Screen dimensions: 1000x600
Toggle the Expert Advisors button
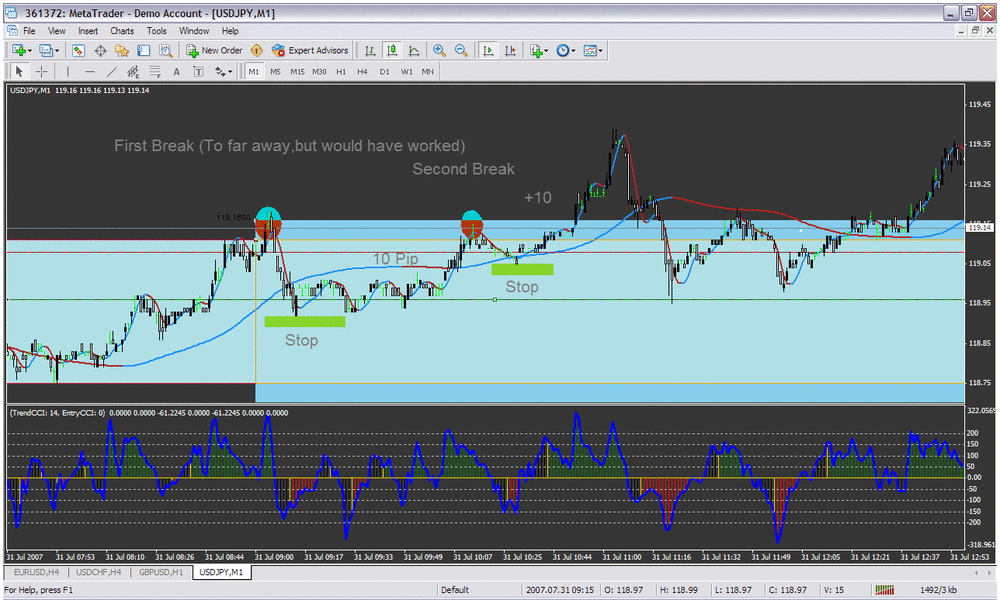click(310, 50)
